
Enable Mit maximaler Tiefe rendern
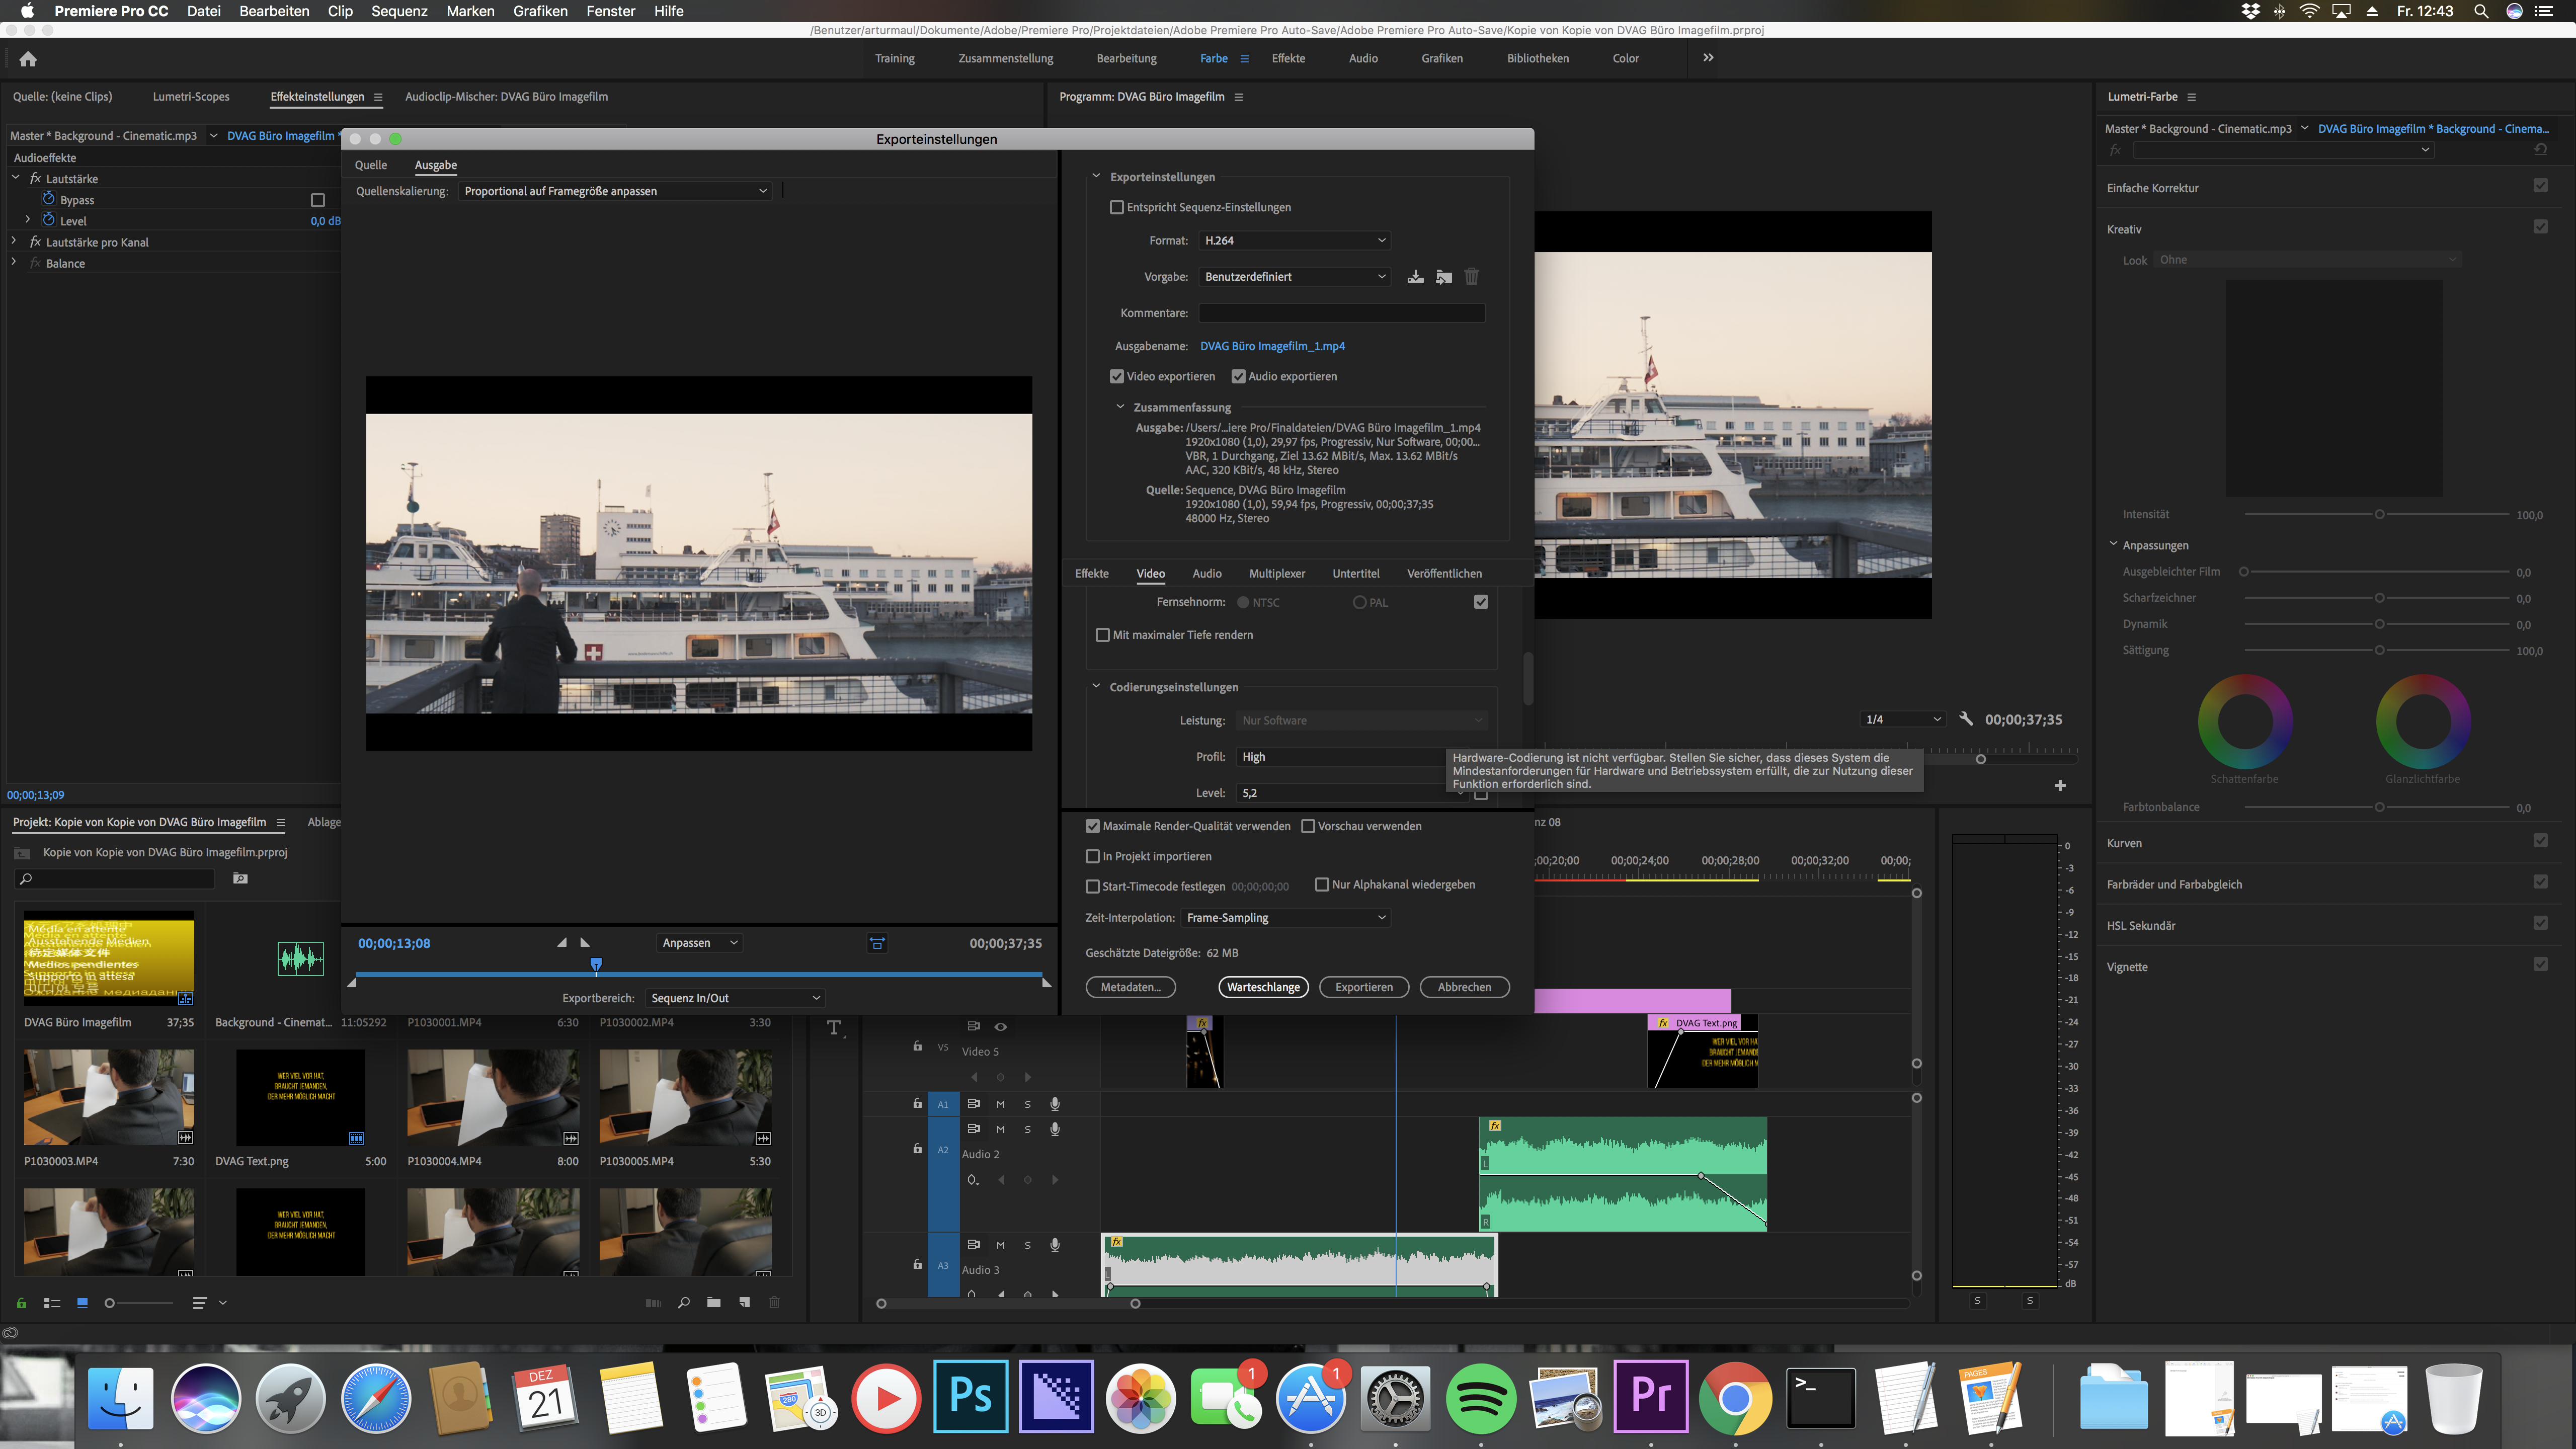(x=1103, y=635)
